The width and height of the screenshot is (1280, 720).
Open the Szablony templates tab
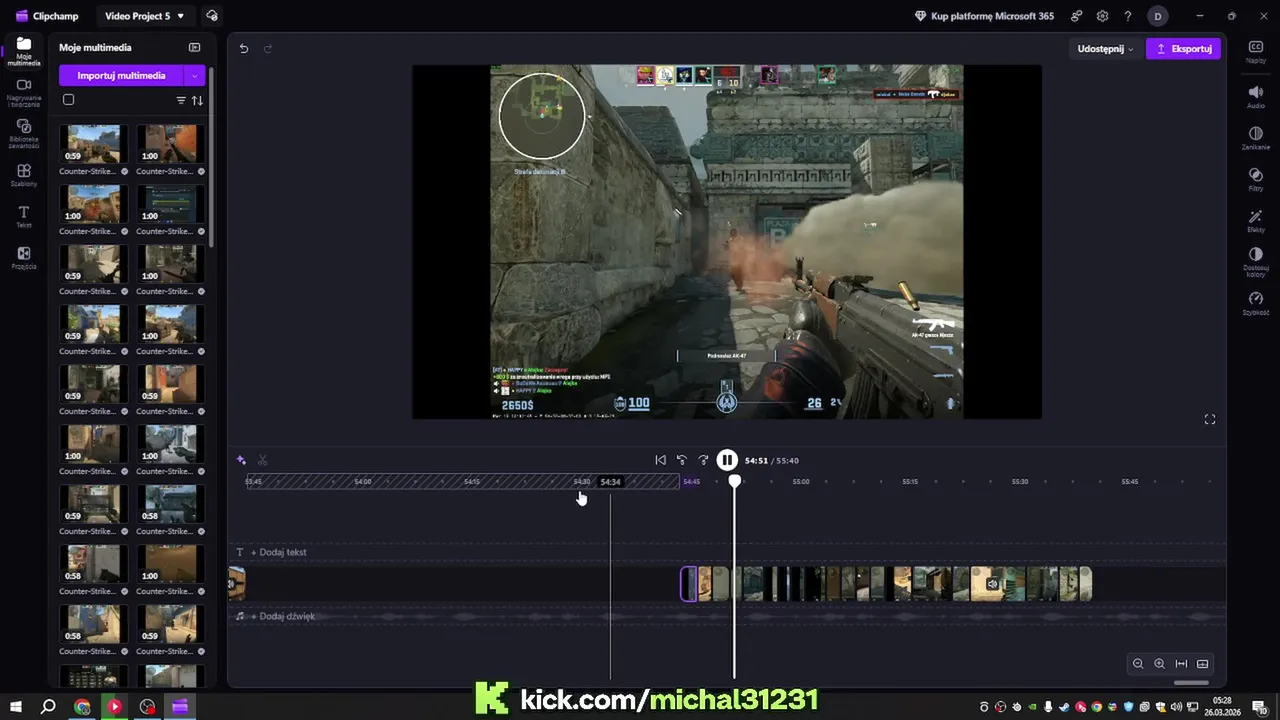(24, 175)
